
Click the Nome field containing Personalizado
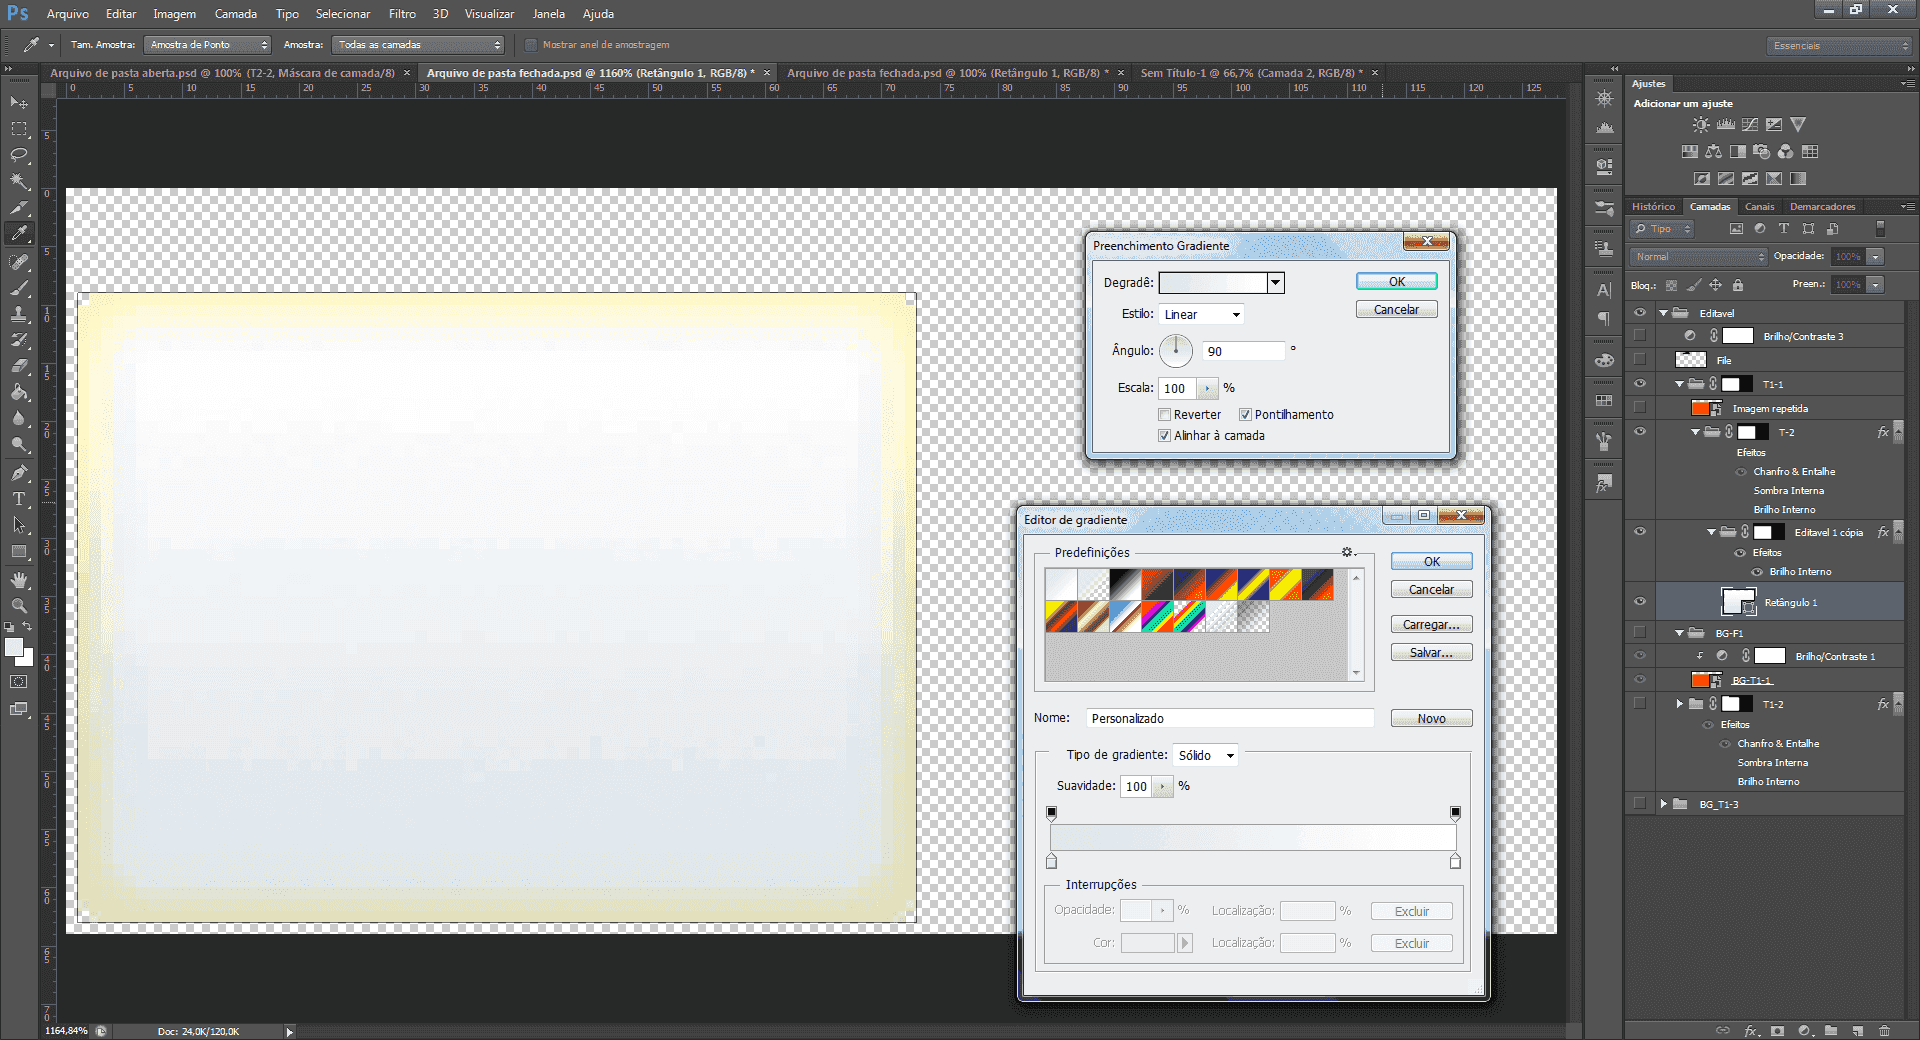pos(1230,719)
